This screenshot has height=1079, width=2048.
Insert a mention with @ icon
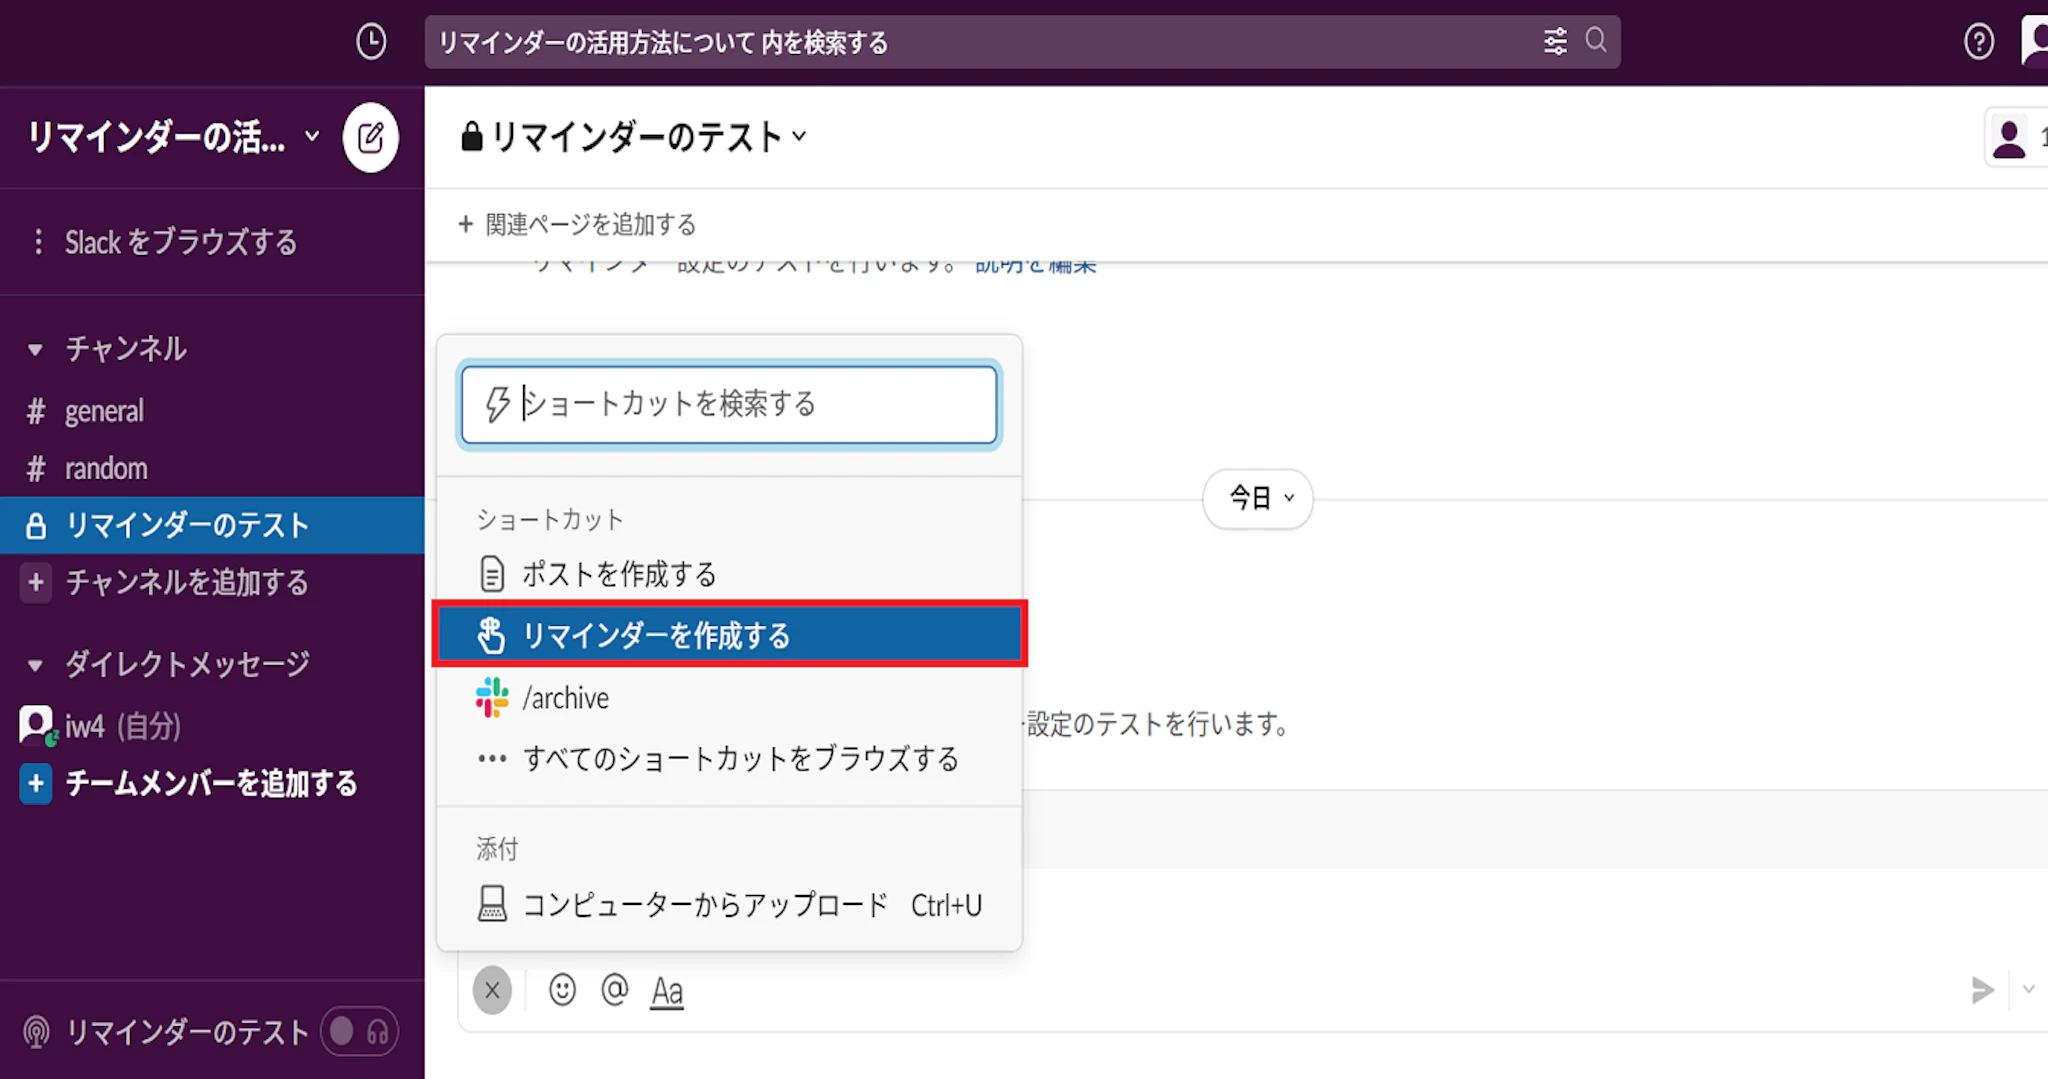tap(614, 990)
